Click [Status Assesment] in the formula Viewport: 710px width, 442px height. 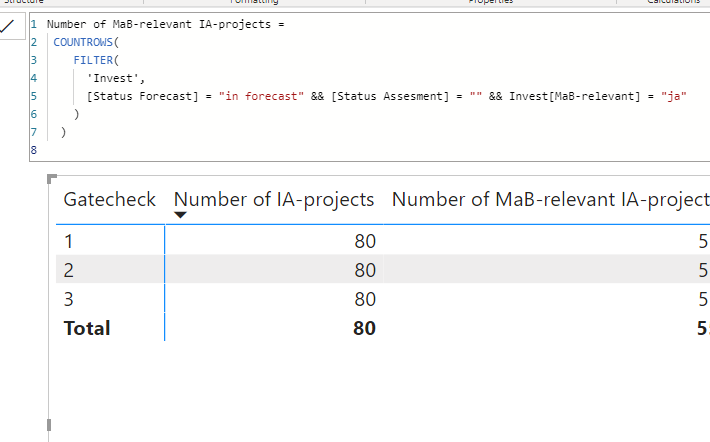(x=390, y=96)
